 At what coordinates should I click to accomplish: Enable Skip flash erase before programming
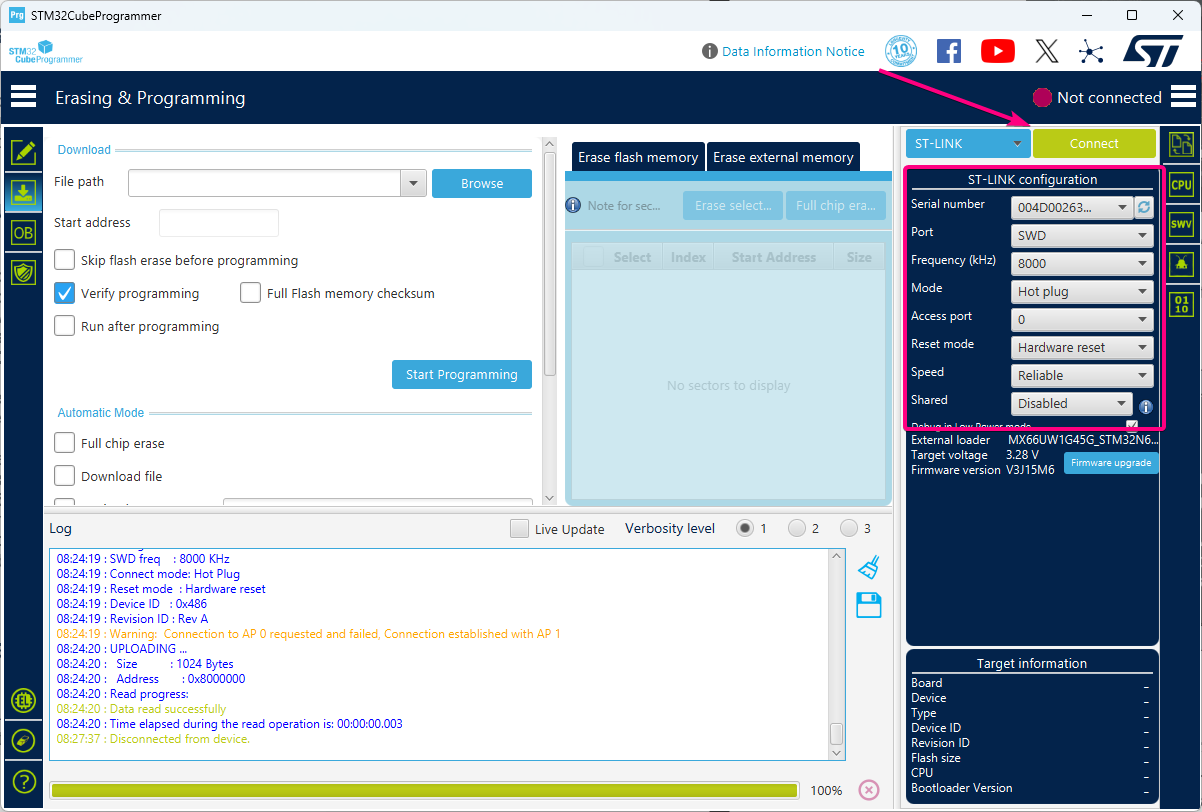(64, 259)
